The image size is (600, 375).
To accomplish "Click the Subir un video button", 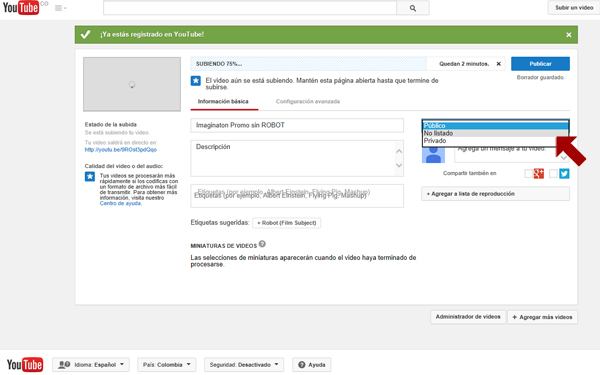I will (x=574, y=8).
